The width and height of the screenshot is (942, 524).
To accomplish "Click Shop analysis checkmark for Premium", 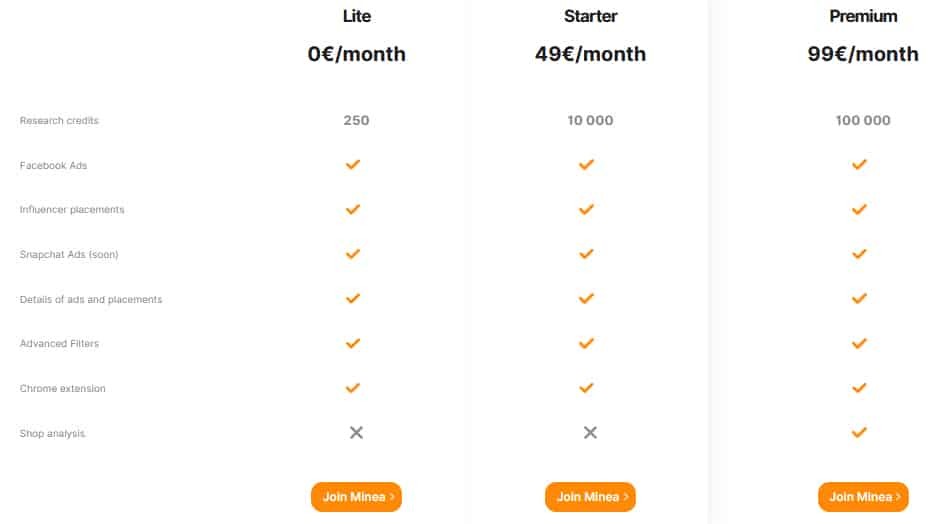I will [x=859, y=432].
